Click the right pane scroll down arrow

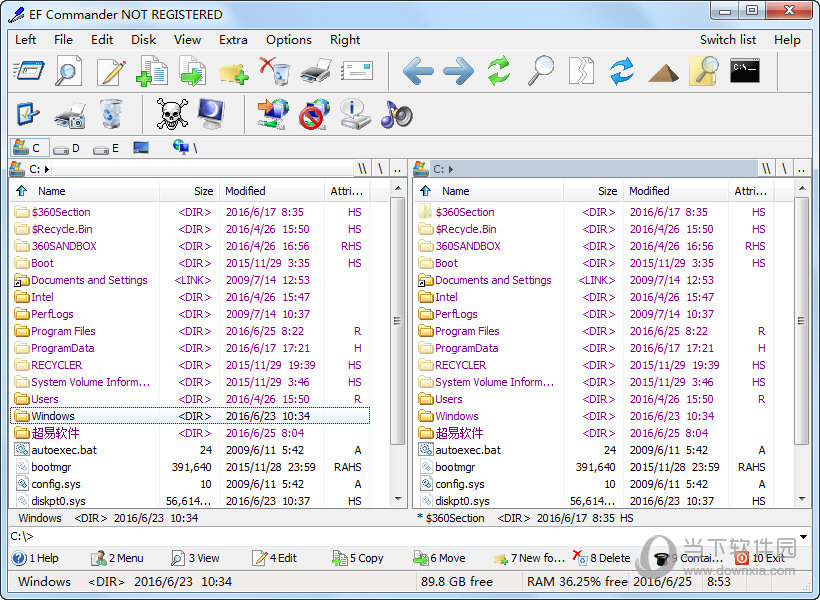pos(802,500)
